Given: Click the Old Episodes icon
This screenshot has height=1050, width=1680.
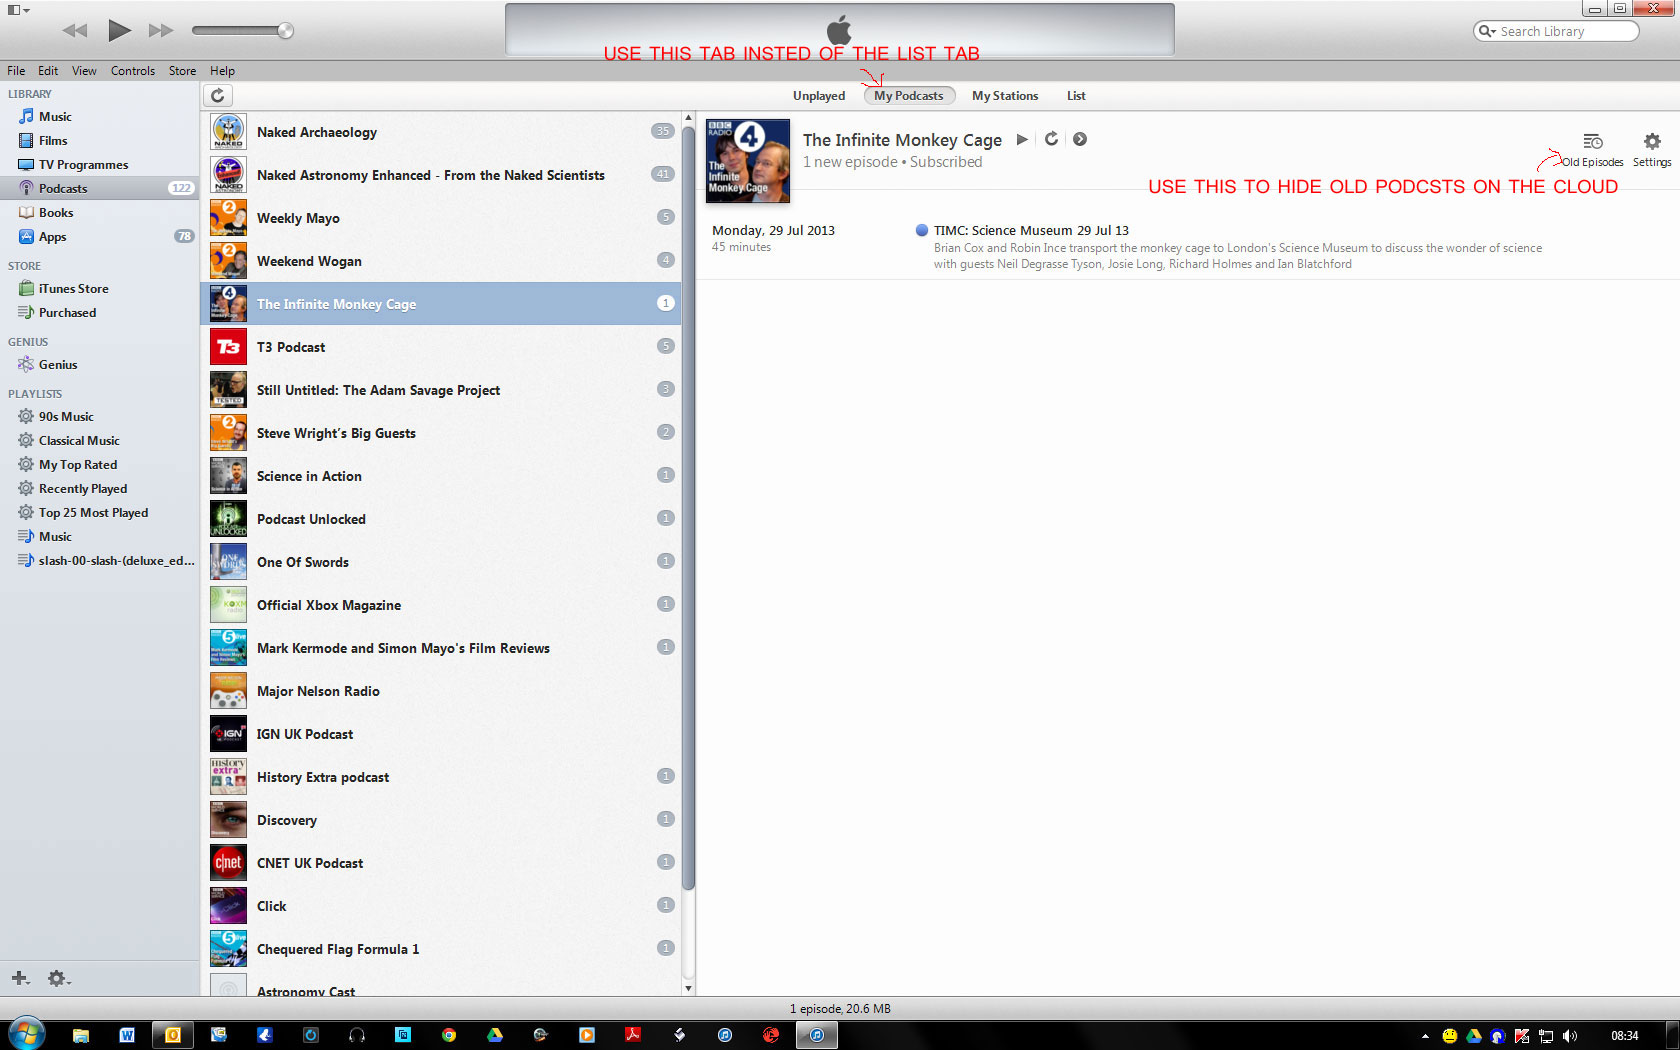Looking at the screenshot, I should pos(1593,142).
